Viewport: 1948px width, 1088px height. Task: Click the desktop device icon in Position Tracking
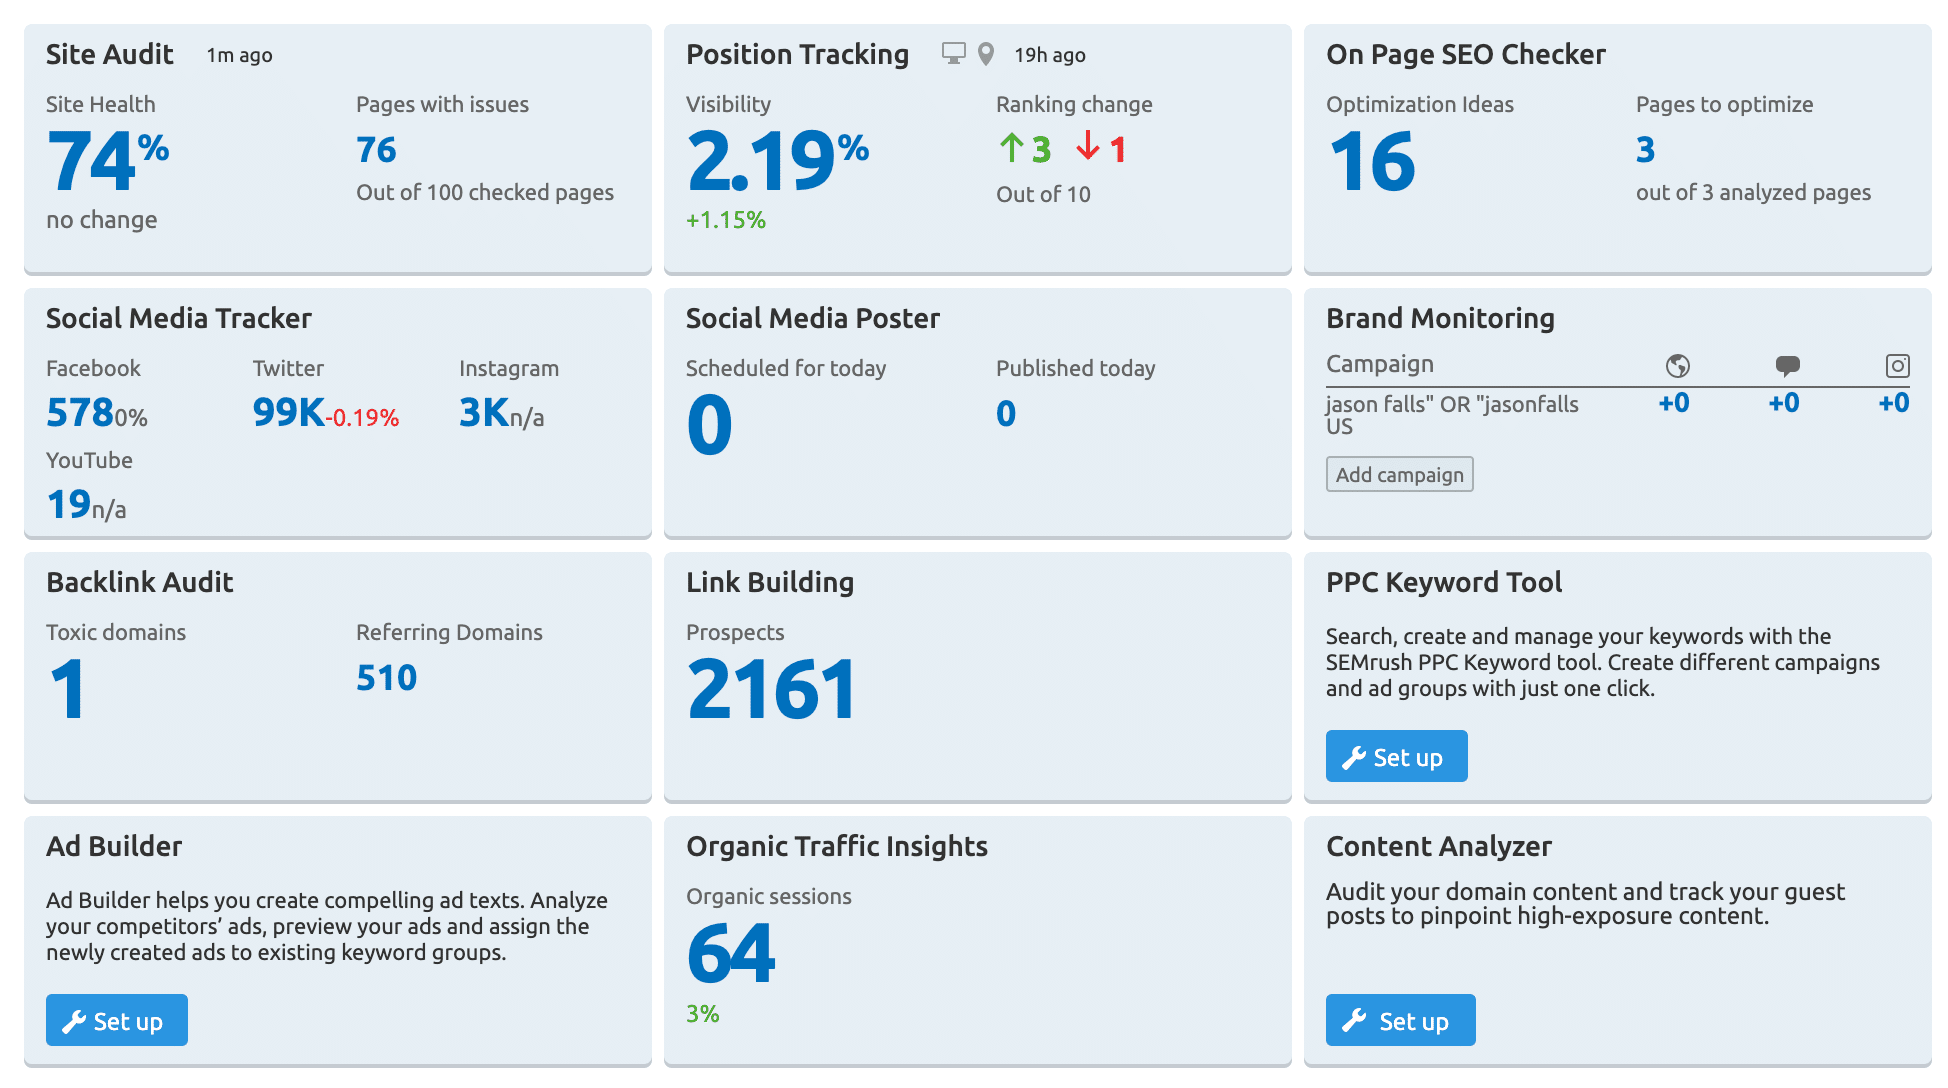[954, 54]
